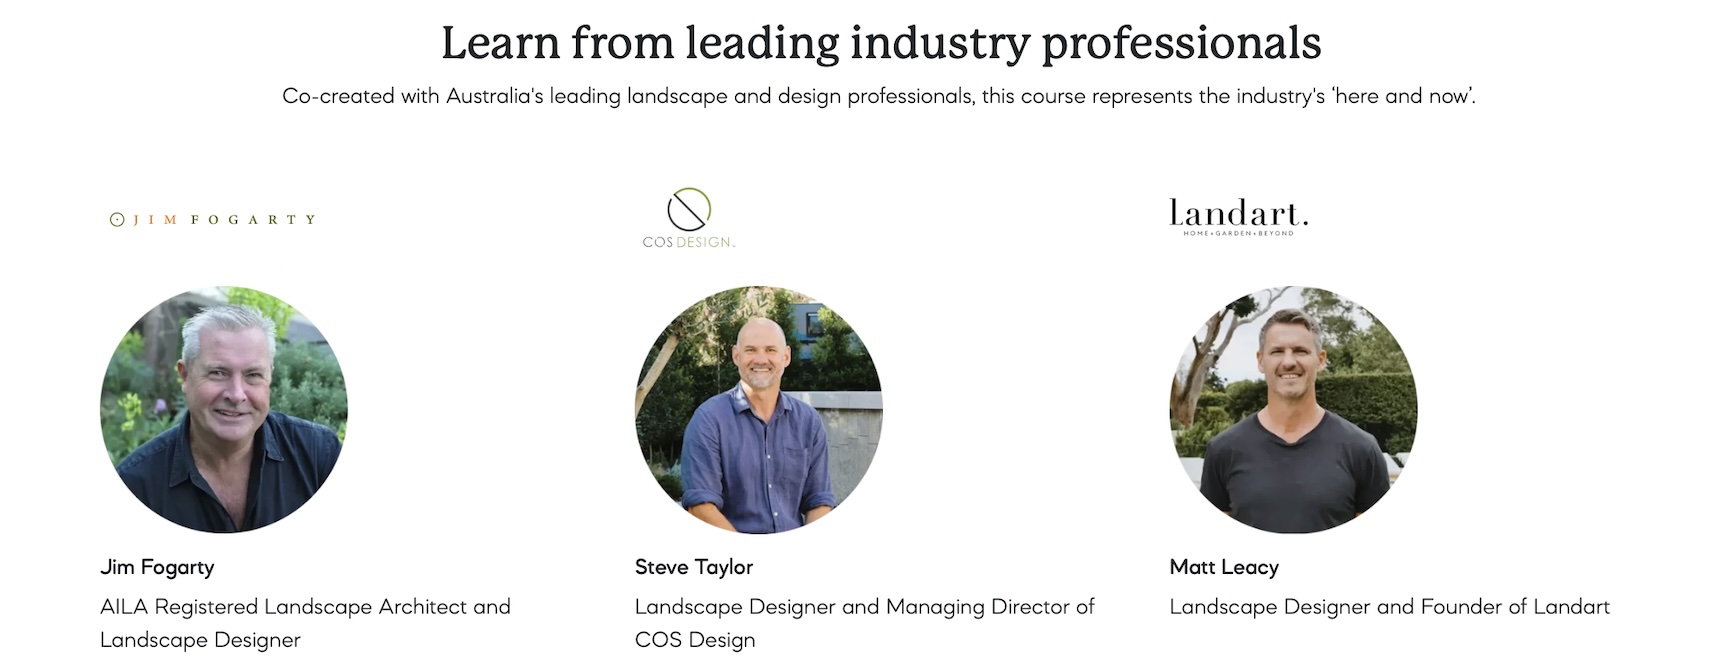The height and width of the screenshot is (672, 1732).
Task: Click the Jim Fogarty company logo
Action: click(x=213, y=219)
